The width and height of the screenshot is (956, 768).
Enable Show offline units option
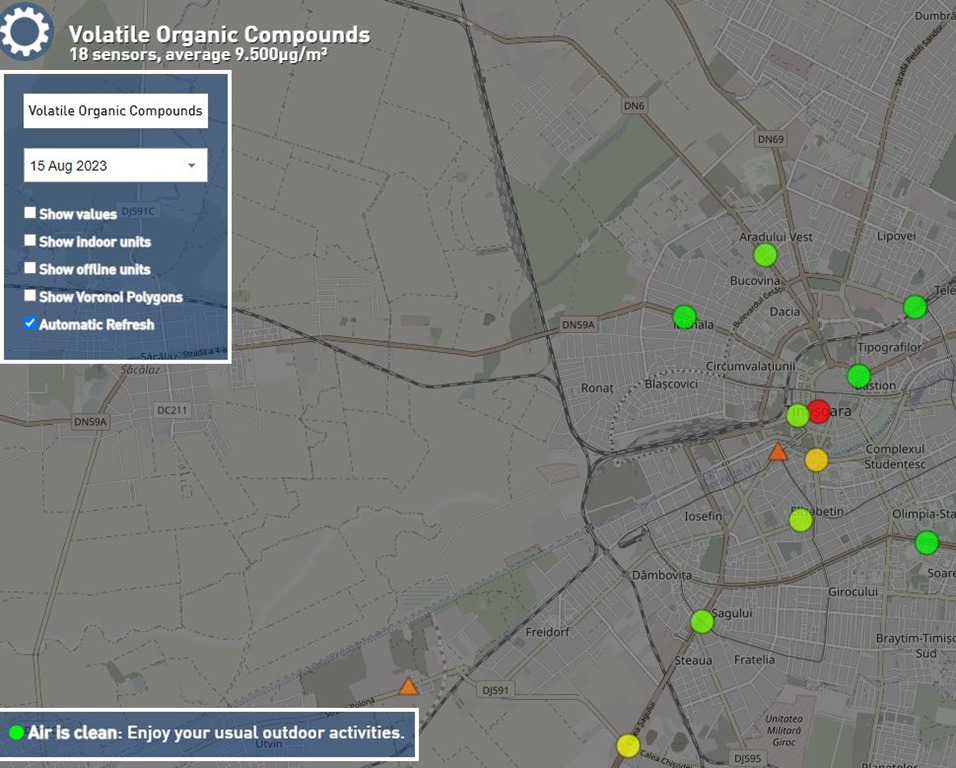tap(31, 268)
